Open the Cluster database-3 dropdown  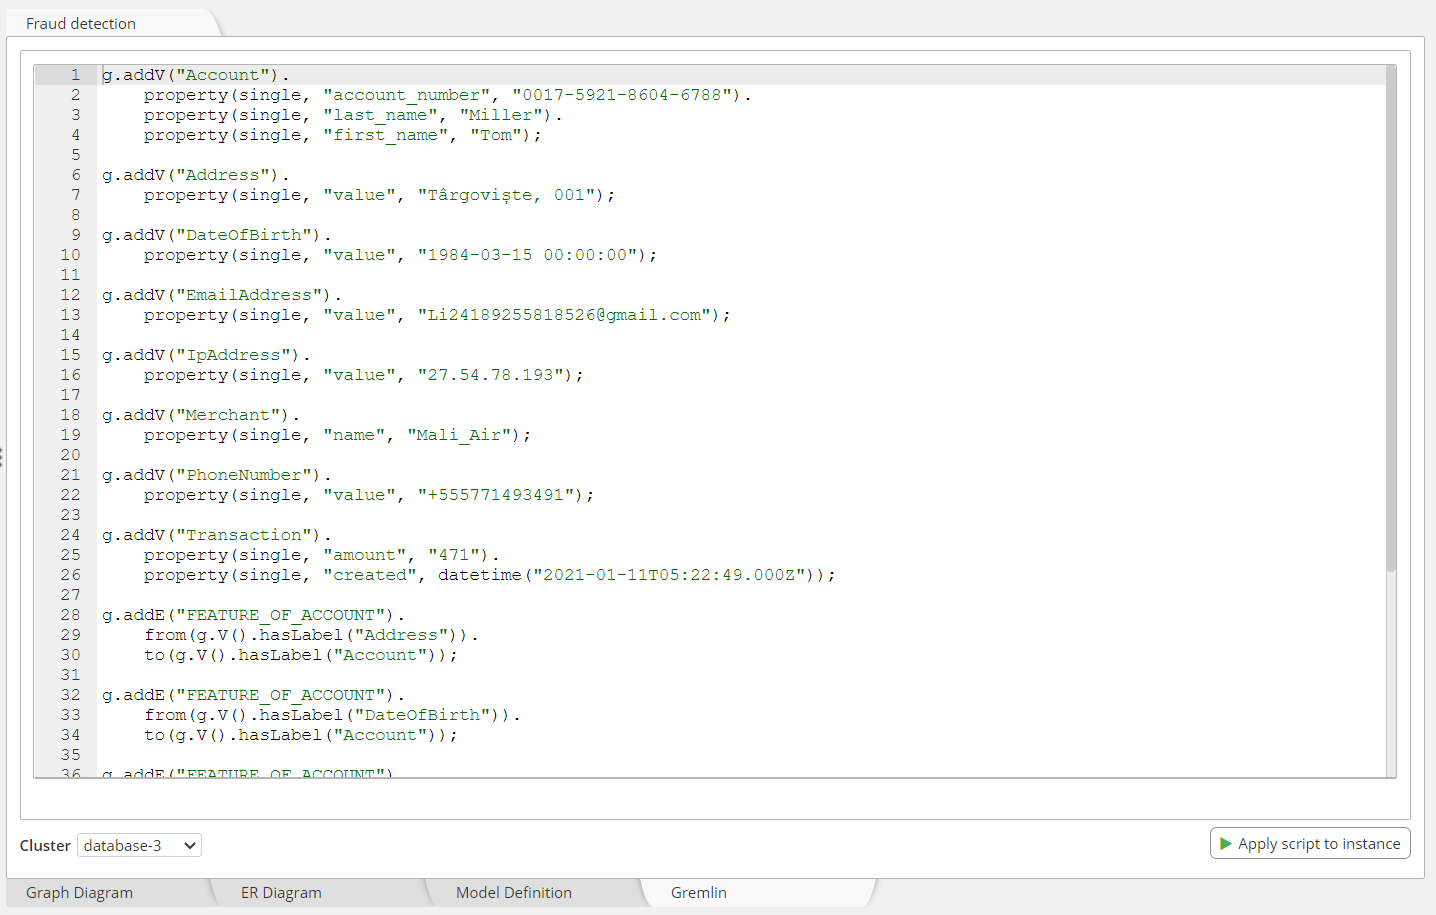[x=140, y=846]
